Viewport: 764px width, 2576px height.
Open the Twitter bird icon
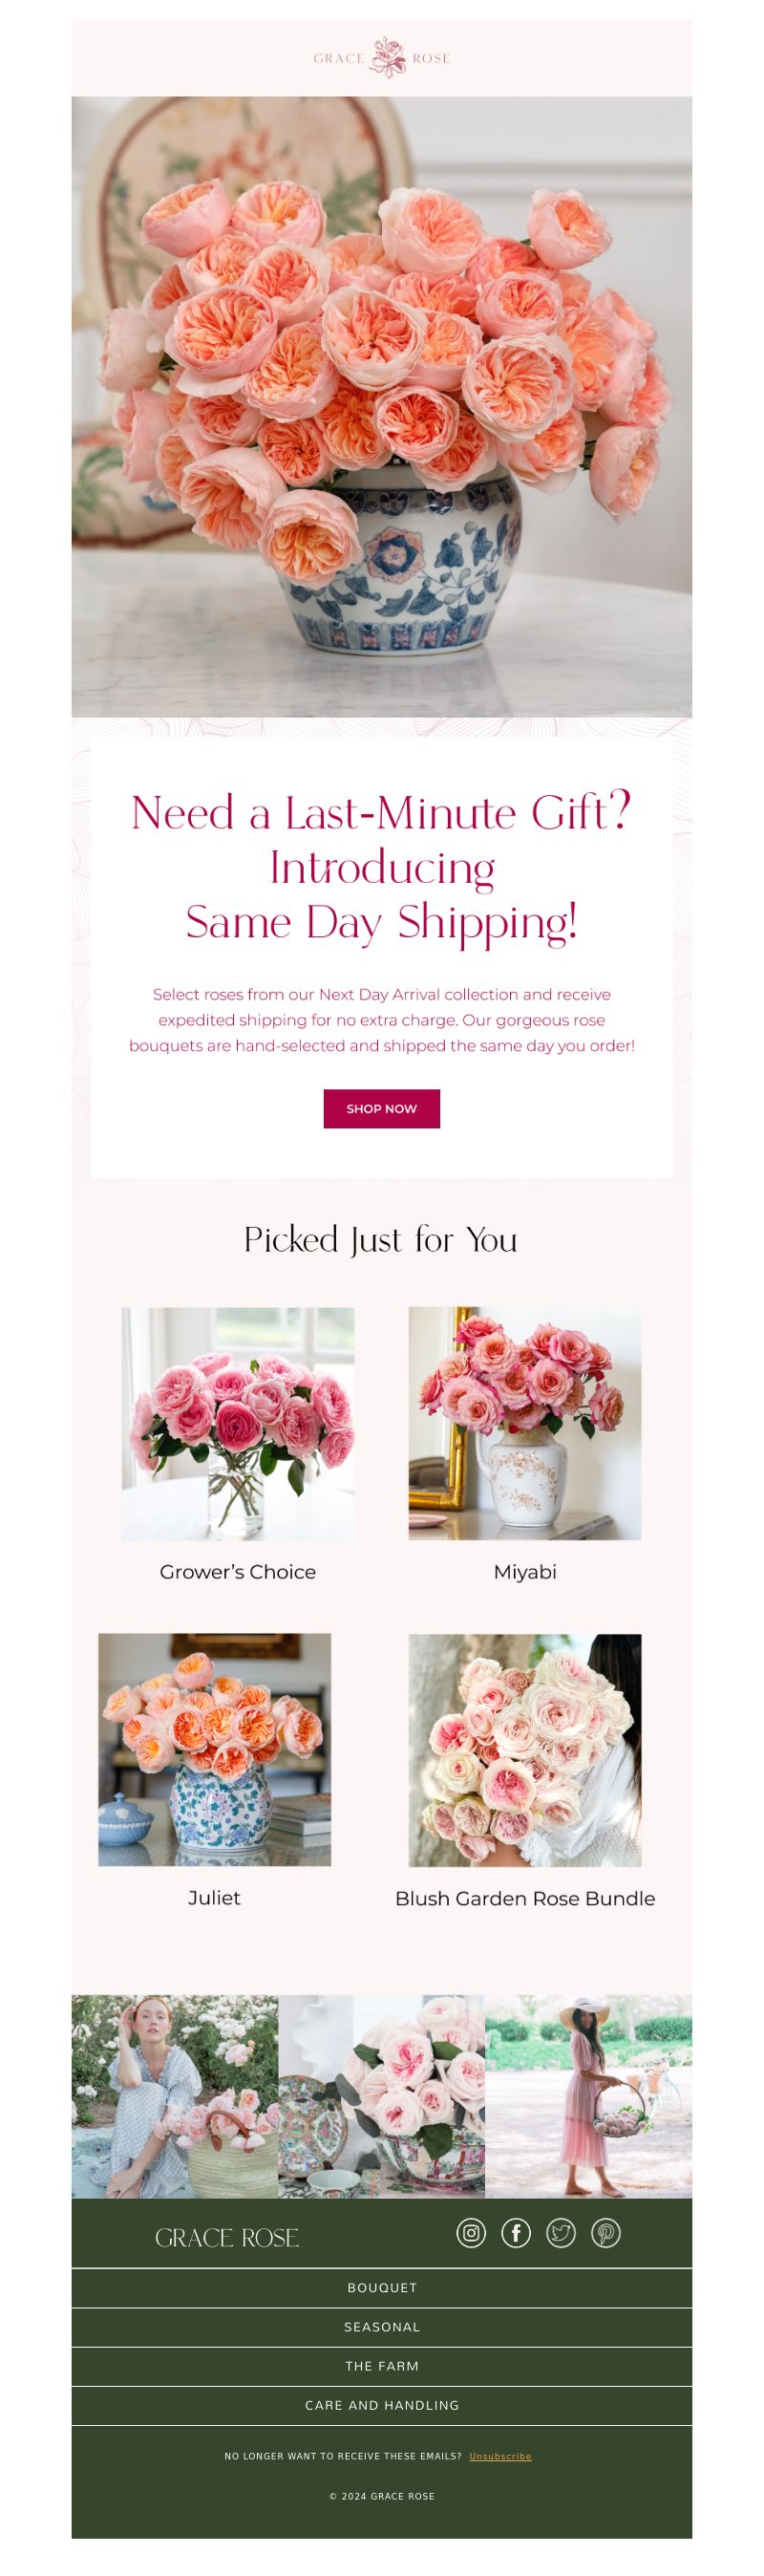[x=561, y=2233]
